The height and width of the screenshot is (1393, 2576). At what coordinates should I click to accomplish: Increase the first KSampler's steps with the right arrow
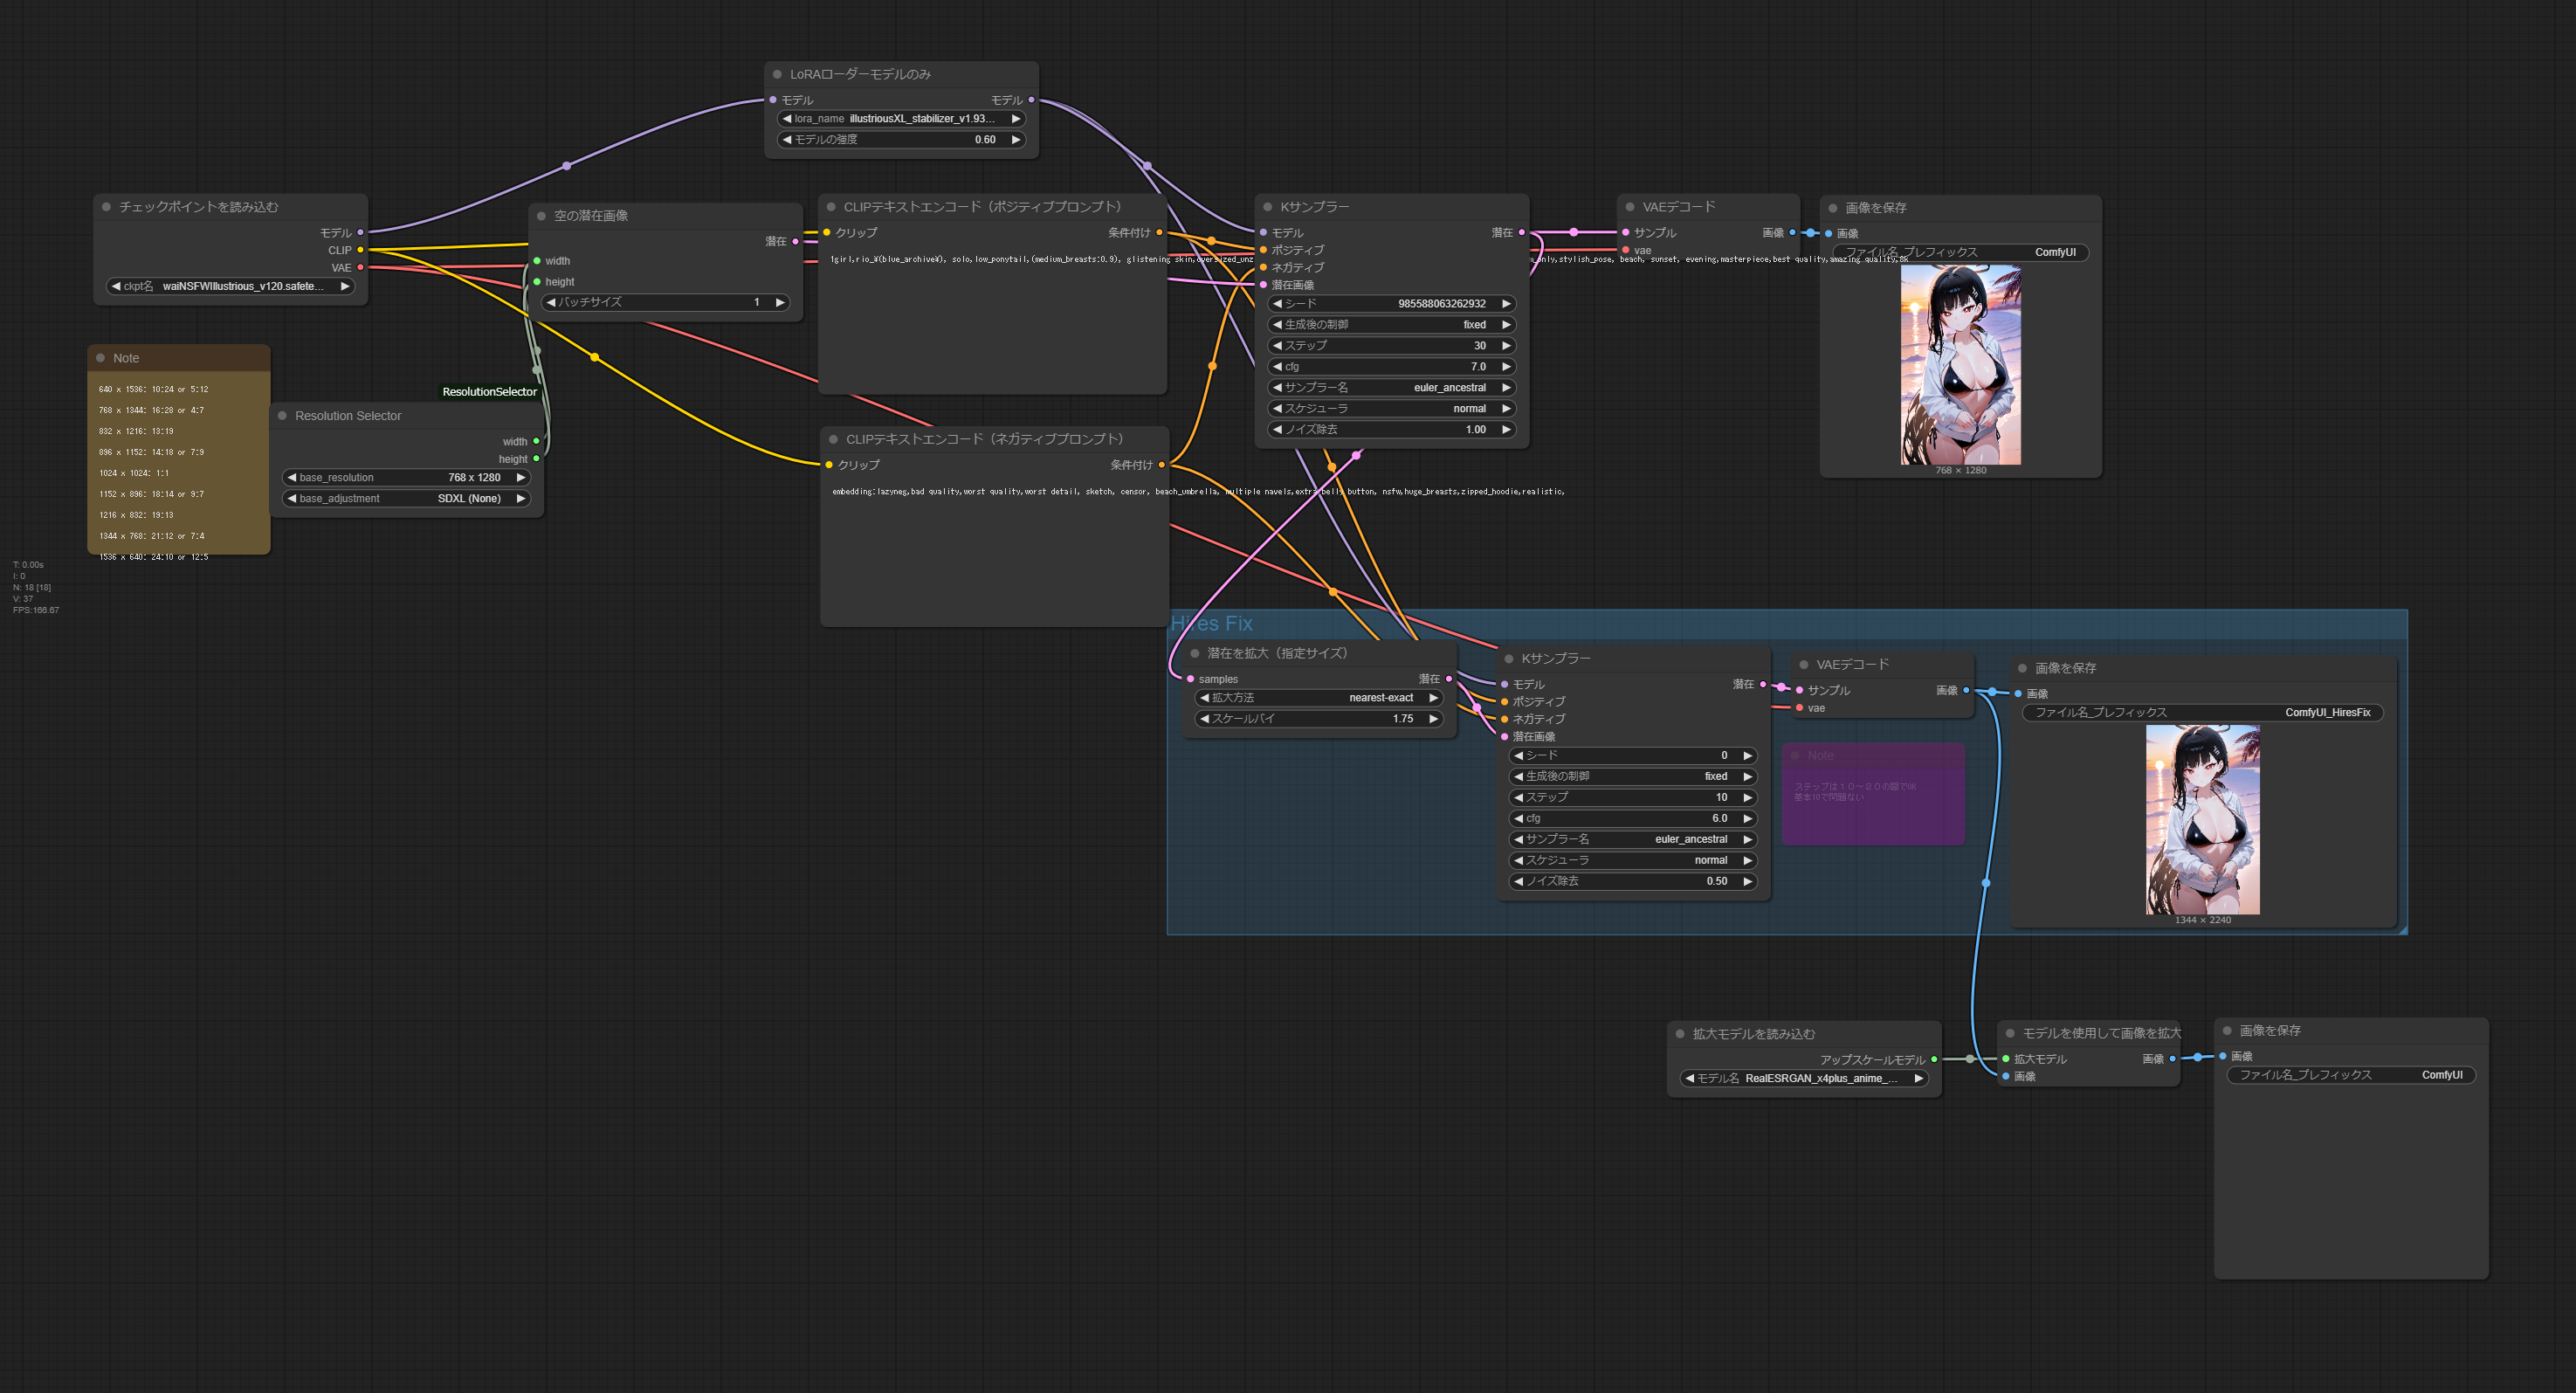pos(1506,346)
